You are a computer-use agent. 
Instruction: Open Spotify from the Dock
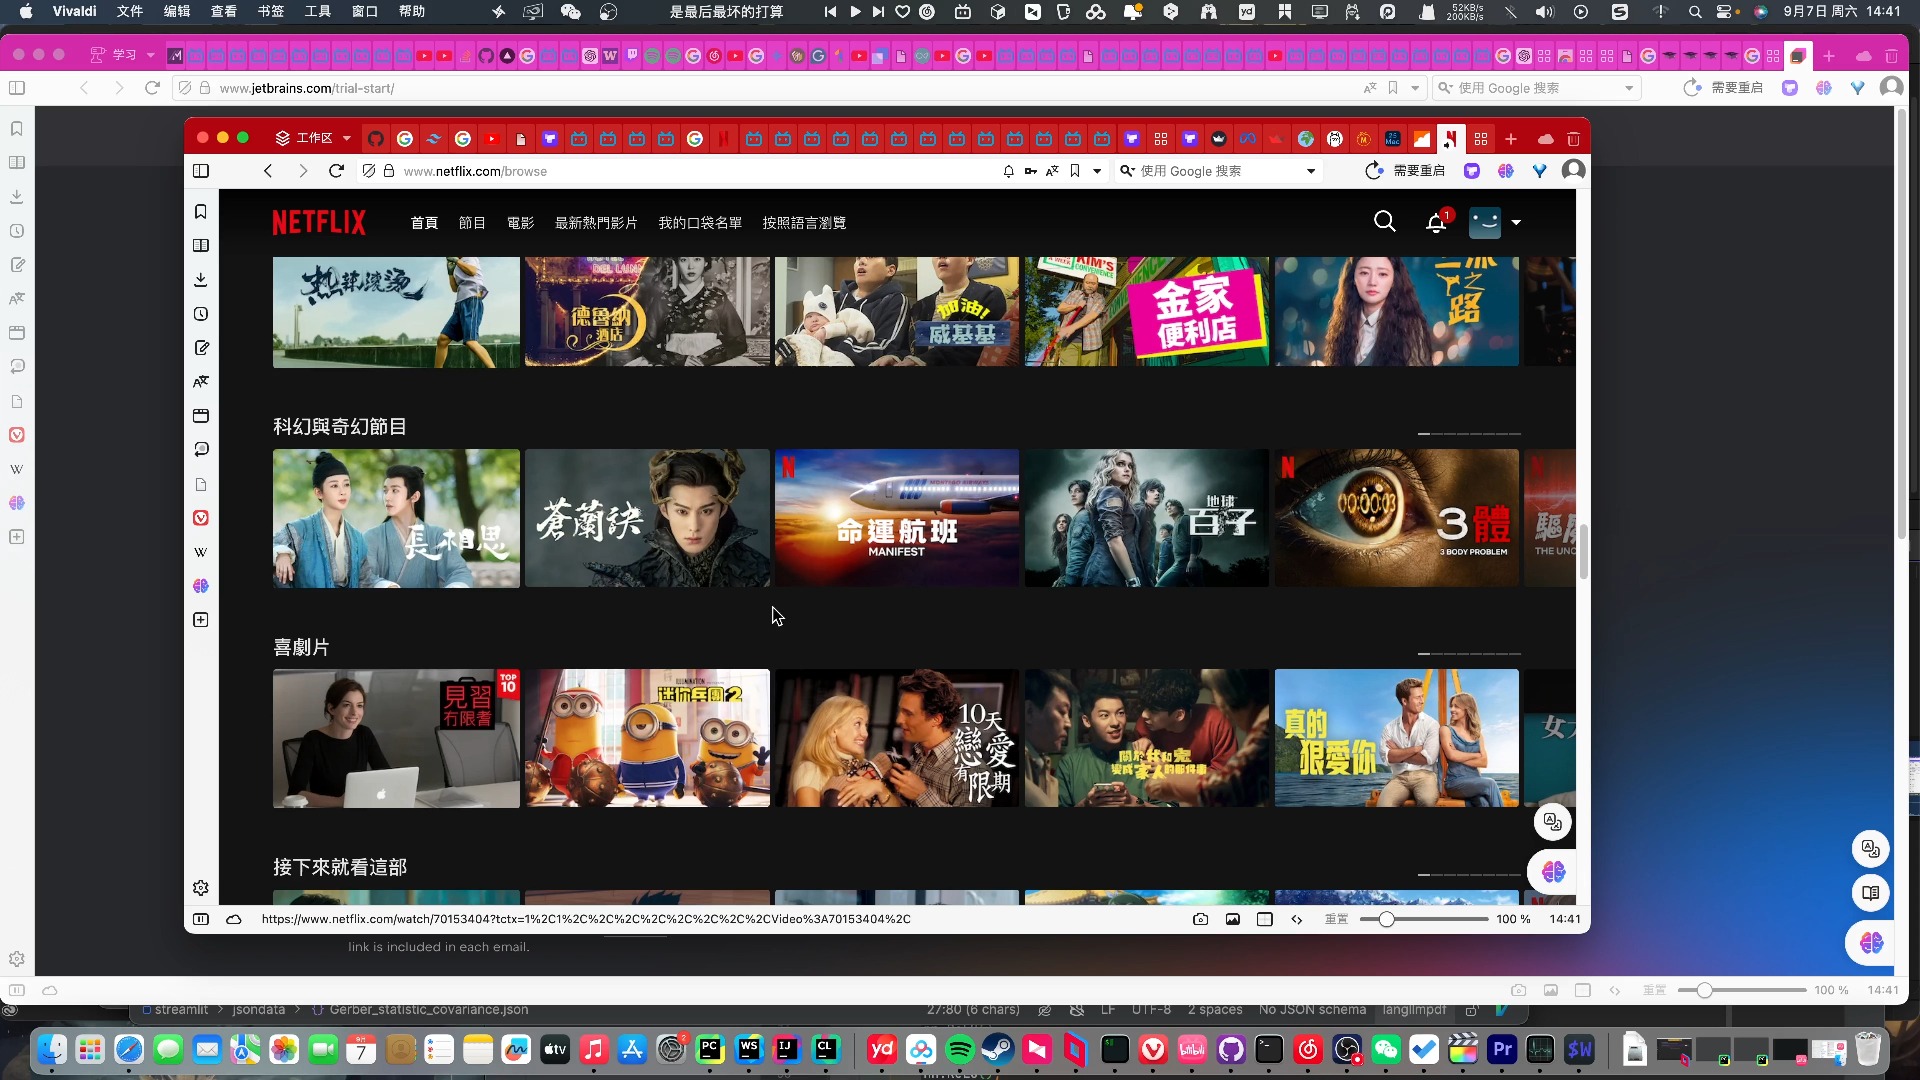tap(959, 1049)
